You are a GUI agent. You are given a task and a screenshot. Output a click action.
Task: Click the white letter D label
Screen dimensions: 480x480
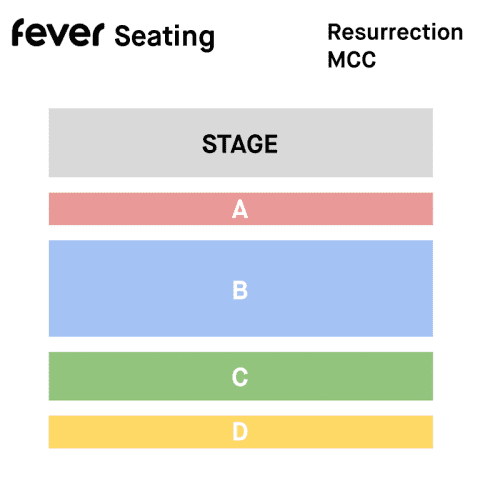tap(240, 432)
